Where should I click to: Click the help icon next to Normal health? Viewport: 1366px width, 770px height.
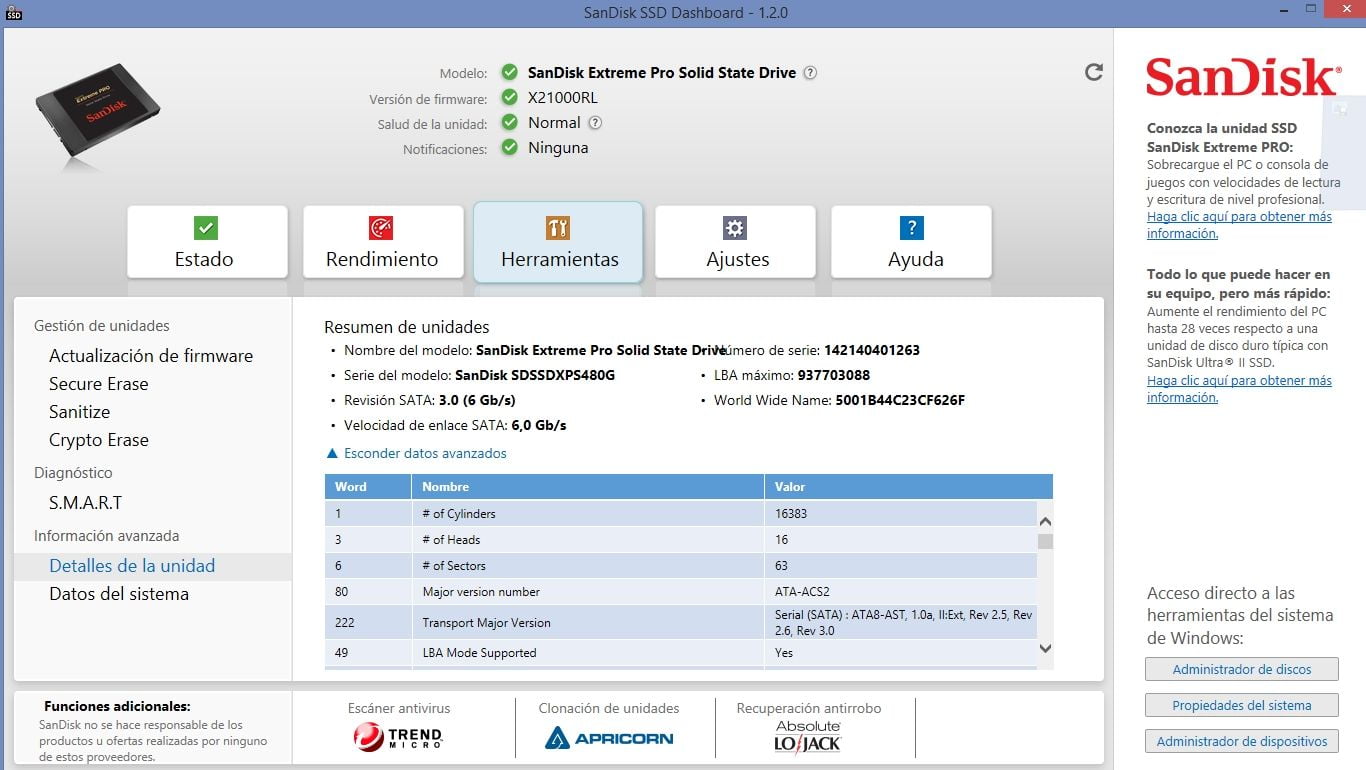pos(595,123)
